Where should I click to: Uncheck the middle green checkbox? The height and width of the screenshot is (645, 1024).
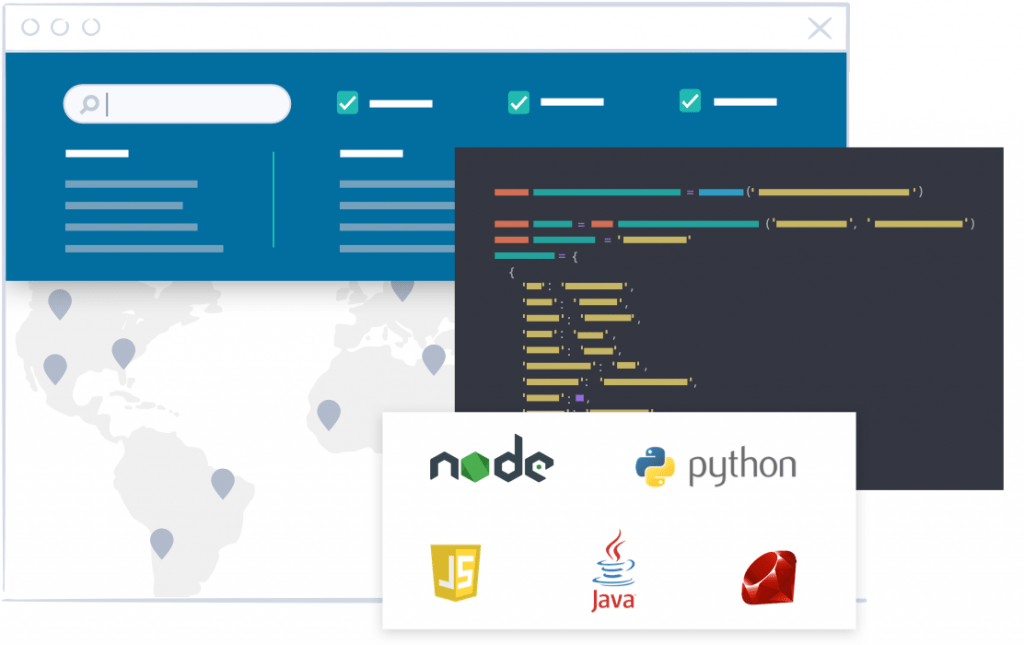click(518, 102)
